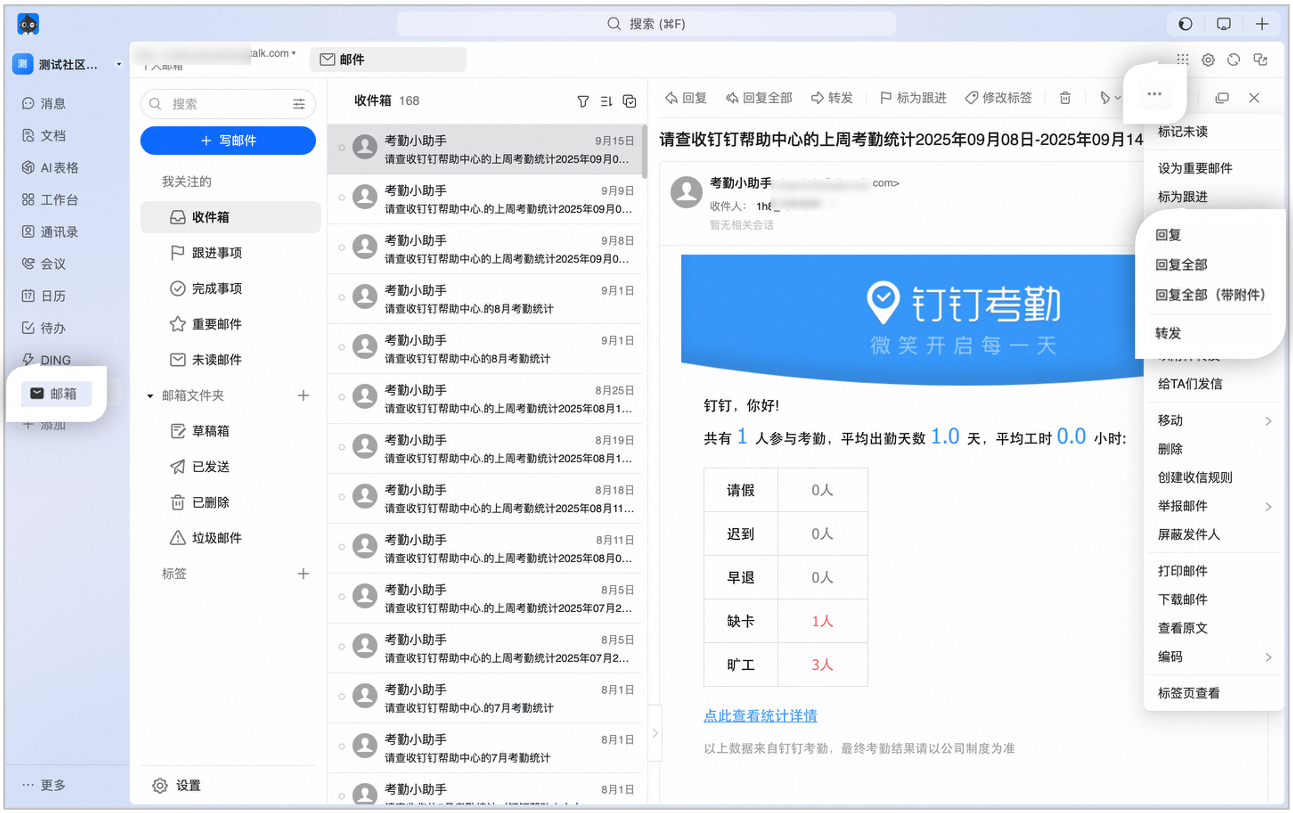Open 文档 in the left sidebar

click(x=44, y=136)
